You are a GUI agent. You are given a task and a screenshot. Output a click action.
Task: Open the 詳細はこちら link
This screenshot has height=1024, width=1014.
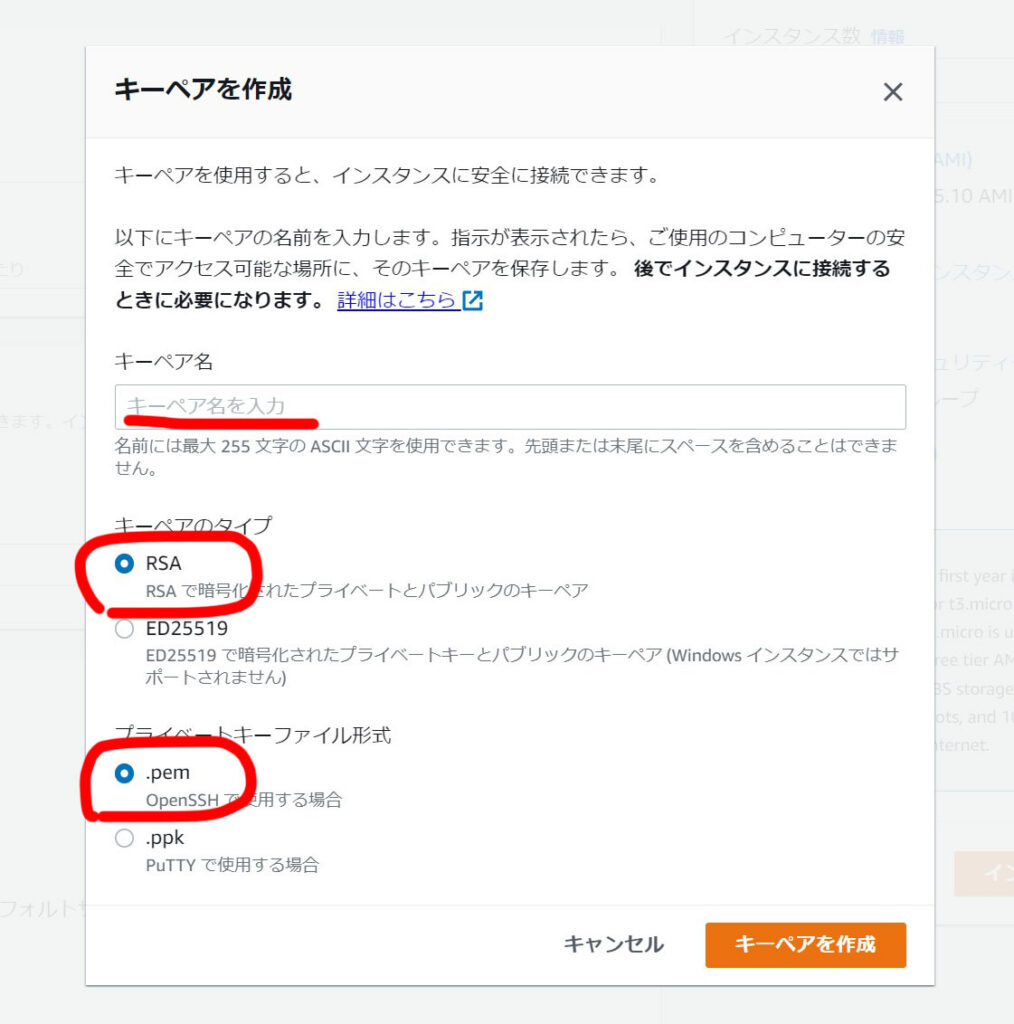point(397,300)
